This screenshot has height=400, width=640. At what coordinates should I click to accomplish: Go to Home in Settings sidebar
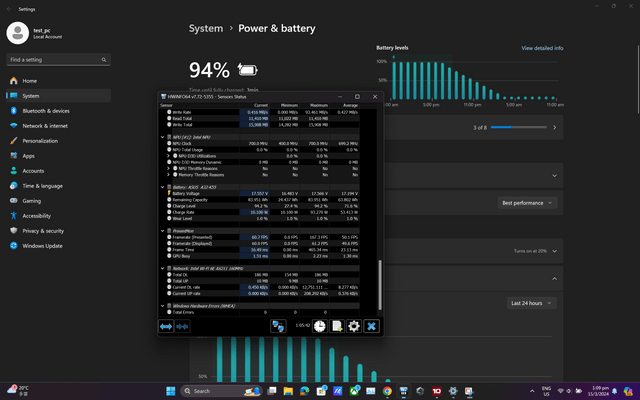[x=58, y=81]
